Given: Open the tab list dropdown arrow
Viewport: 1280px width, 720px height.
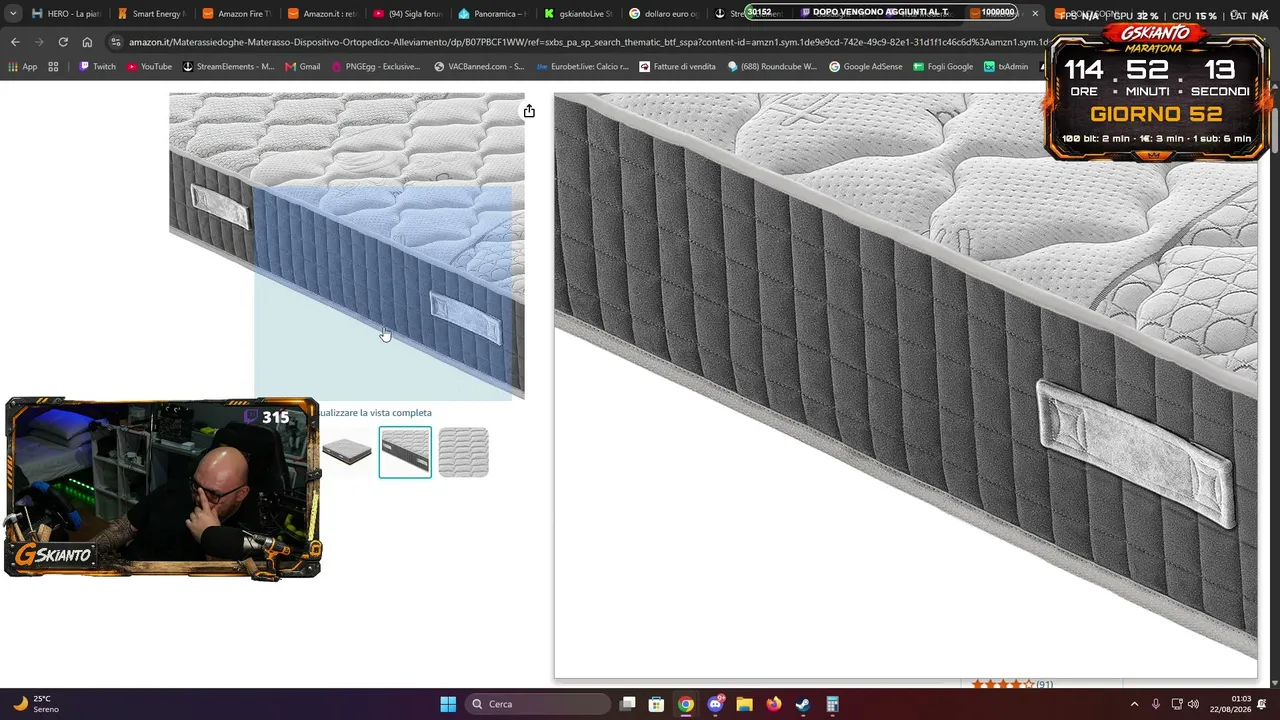Looking at the screenshot, I should [13, 14].
